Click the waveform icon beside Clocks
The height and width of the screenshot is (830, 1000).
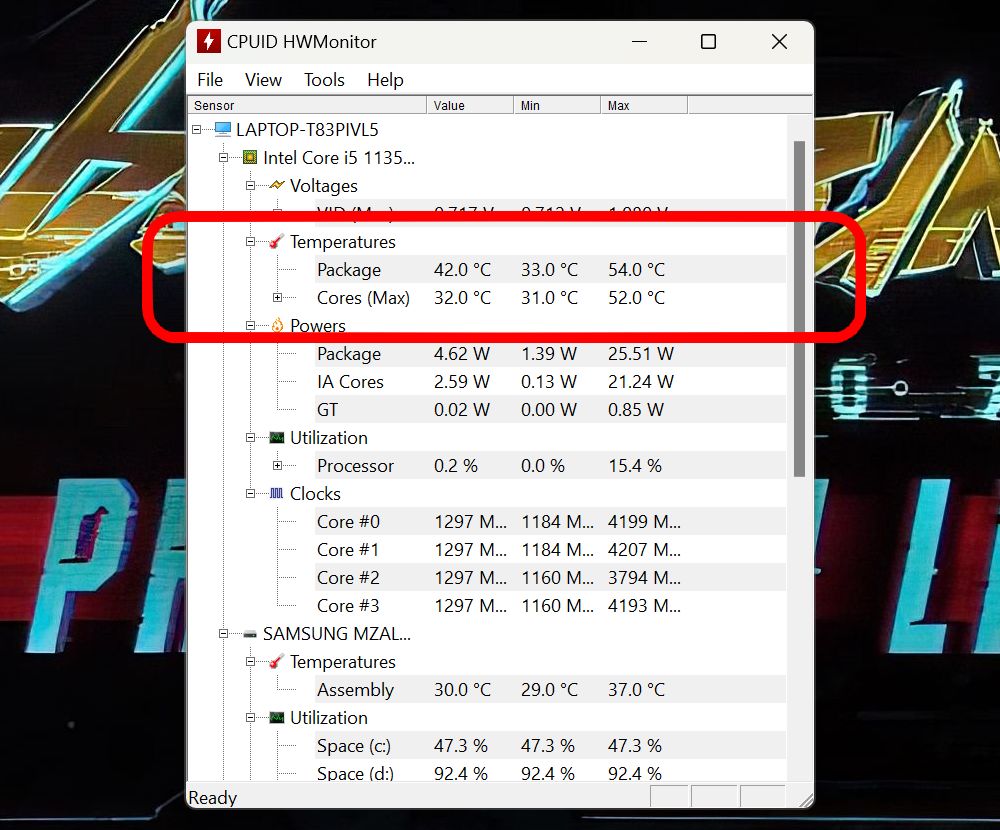[277, 494]
